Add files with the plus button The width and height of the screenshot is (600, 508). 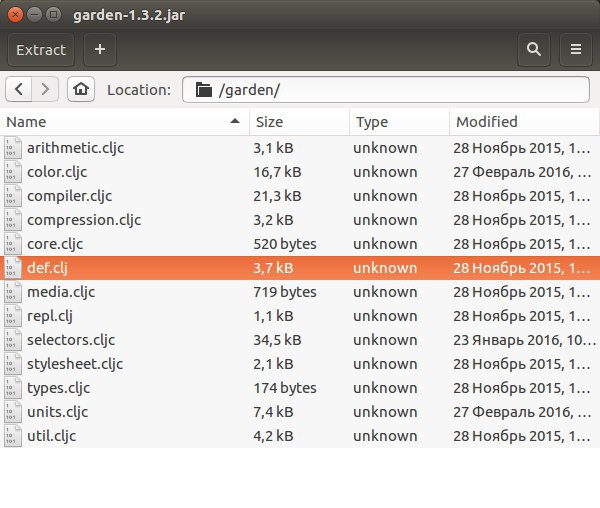[x=100, y=50]
